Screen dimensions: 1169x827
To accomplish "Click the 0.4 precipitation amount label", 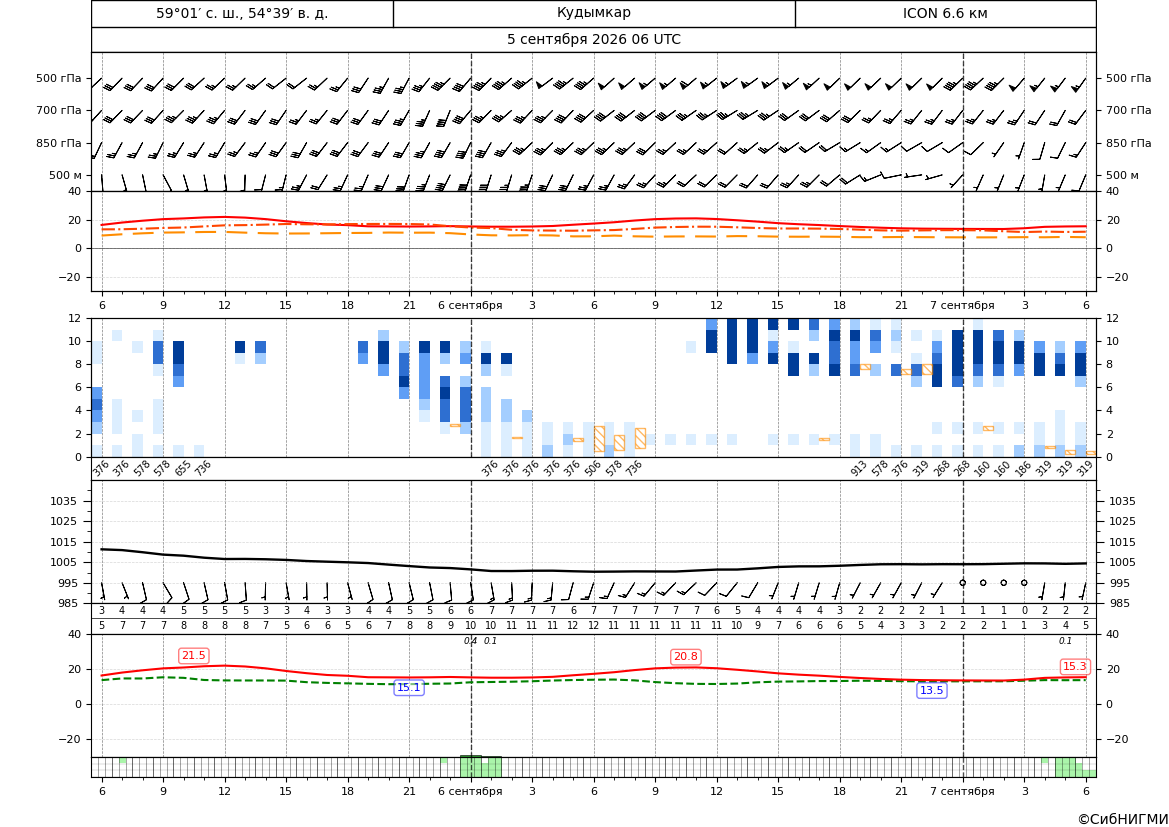I will pos(470,641).
